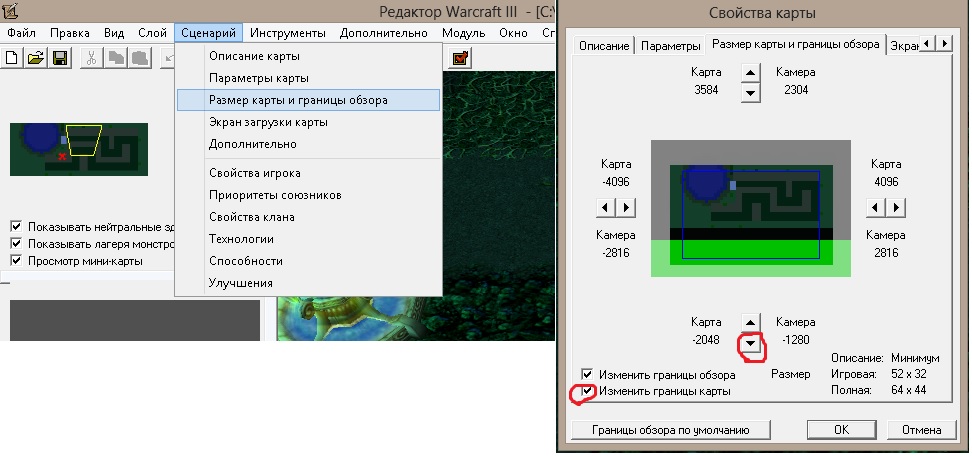This screenshot has width=972, height=456.
Task: Open the Дополнительно menu in menu bar
Action: click(x=384, y=33)
